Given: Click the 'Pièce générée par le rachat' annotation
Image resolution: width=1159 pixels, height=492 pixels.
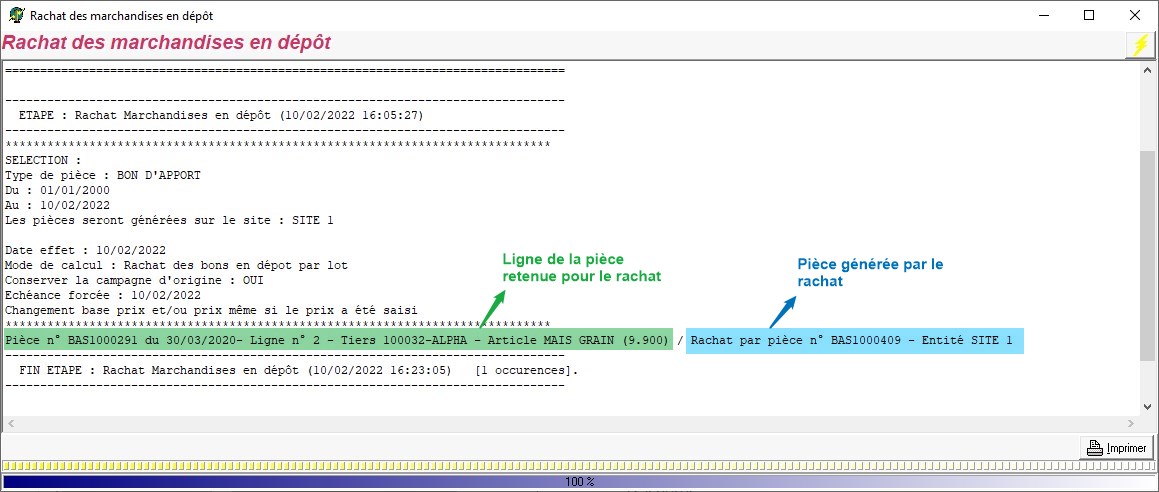Looking at the screenshot, I should 870,273.
